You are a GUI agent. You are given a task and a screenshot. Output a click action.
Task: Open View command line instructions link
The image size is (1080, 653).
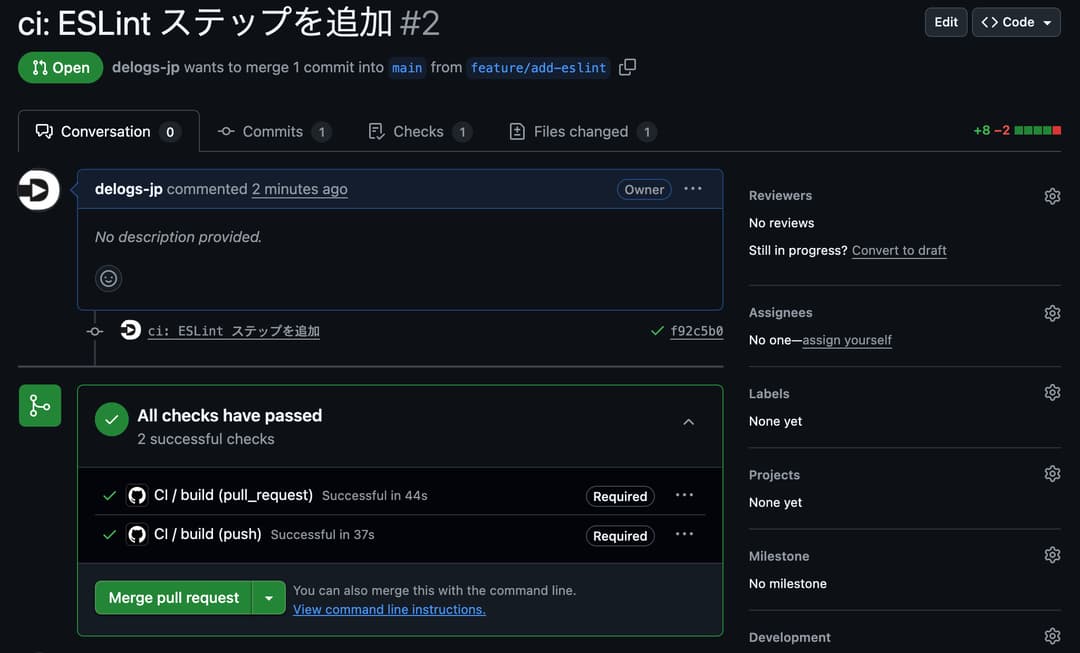389,609
